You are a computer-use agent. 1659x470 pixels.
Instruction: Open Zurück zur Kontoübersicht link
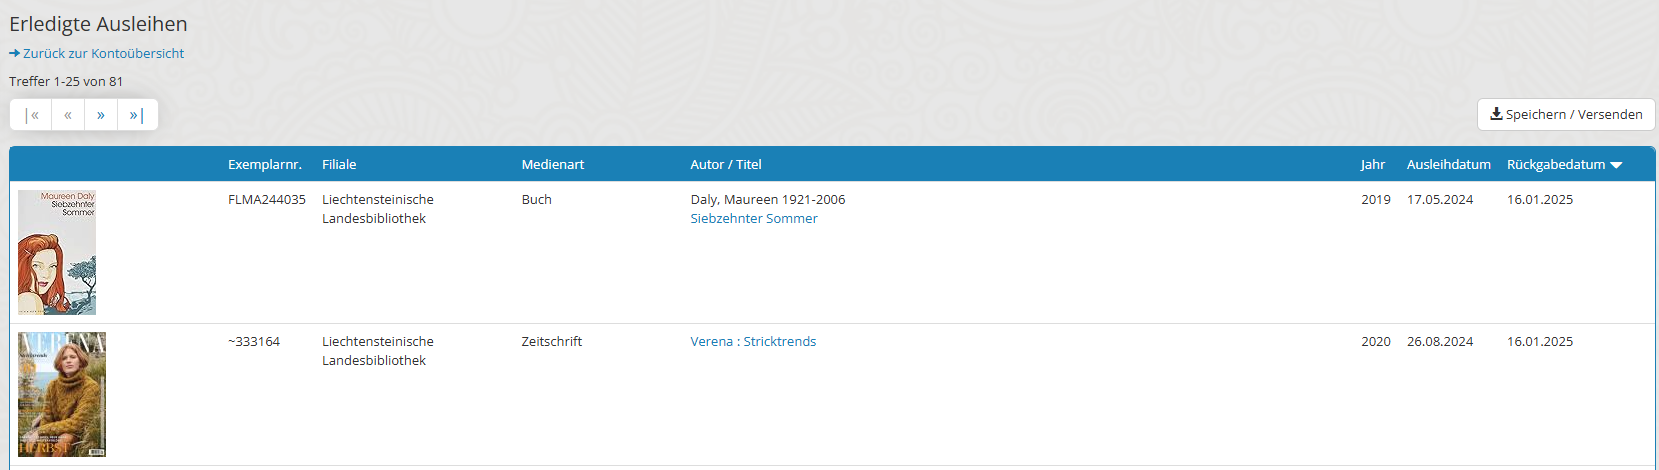click(103, 53)
